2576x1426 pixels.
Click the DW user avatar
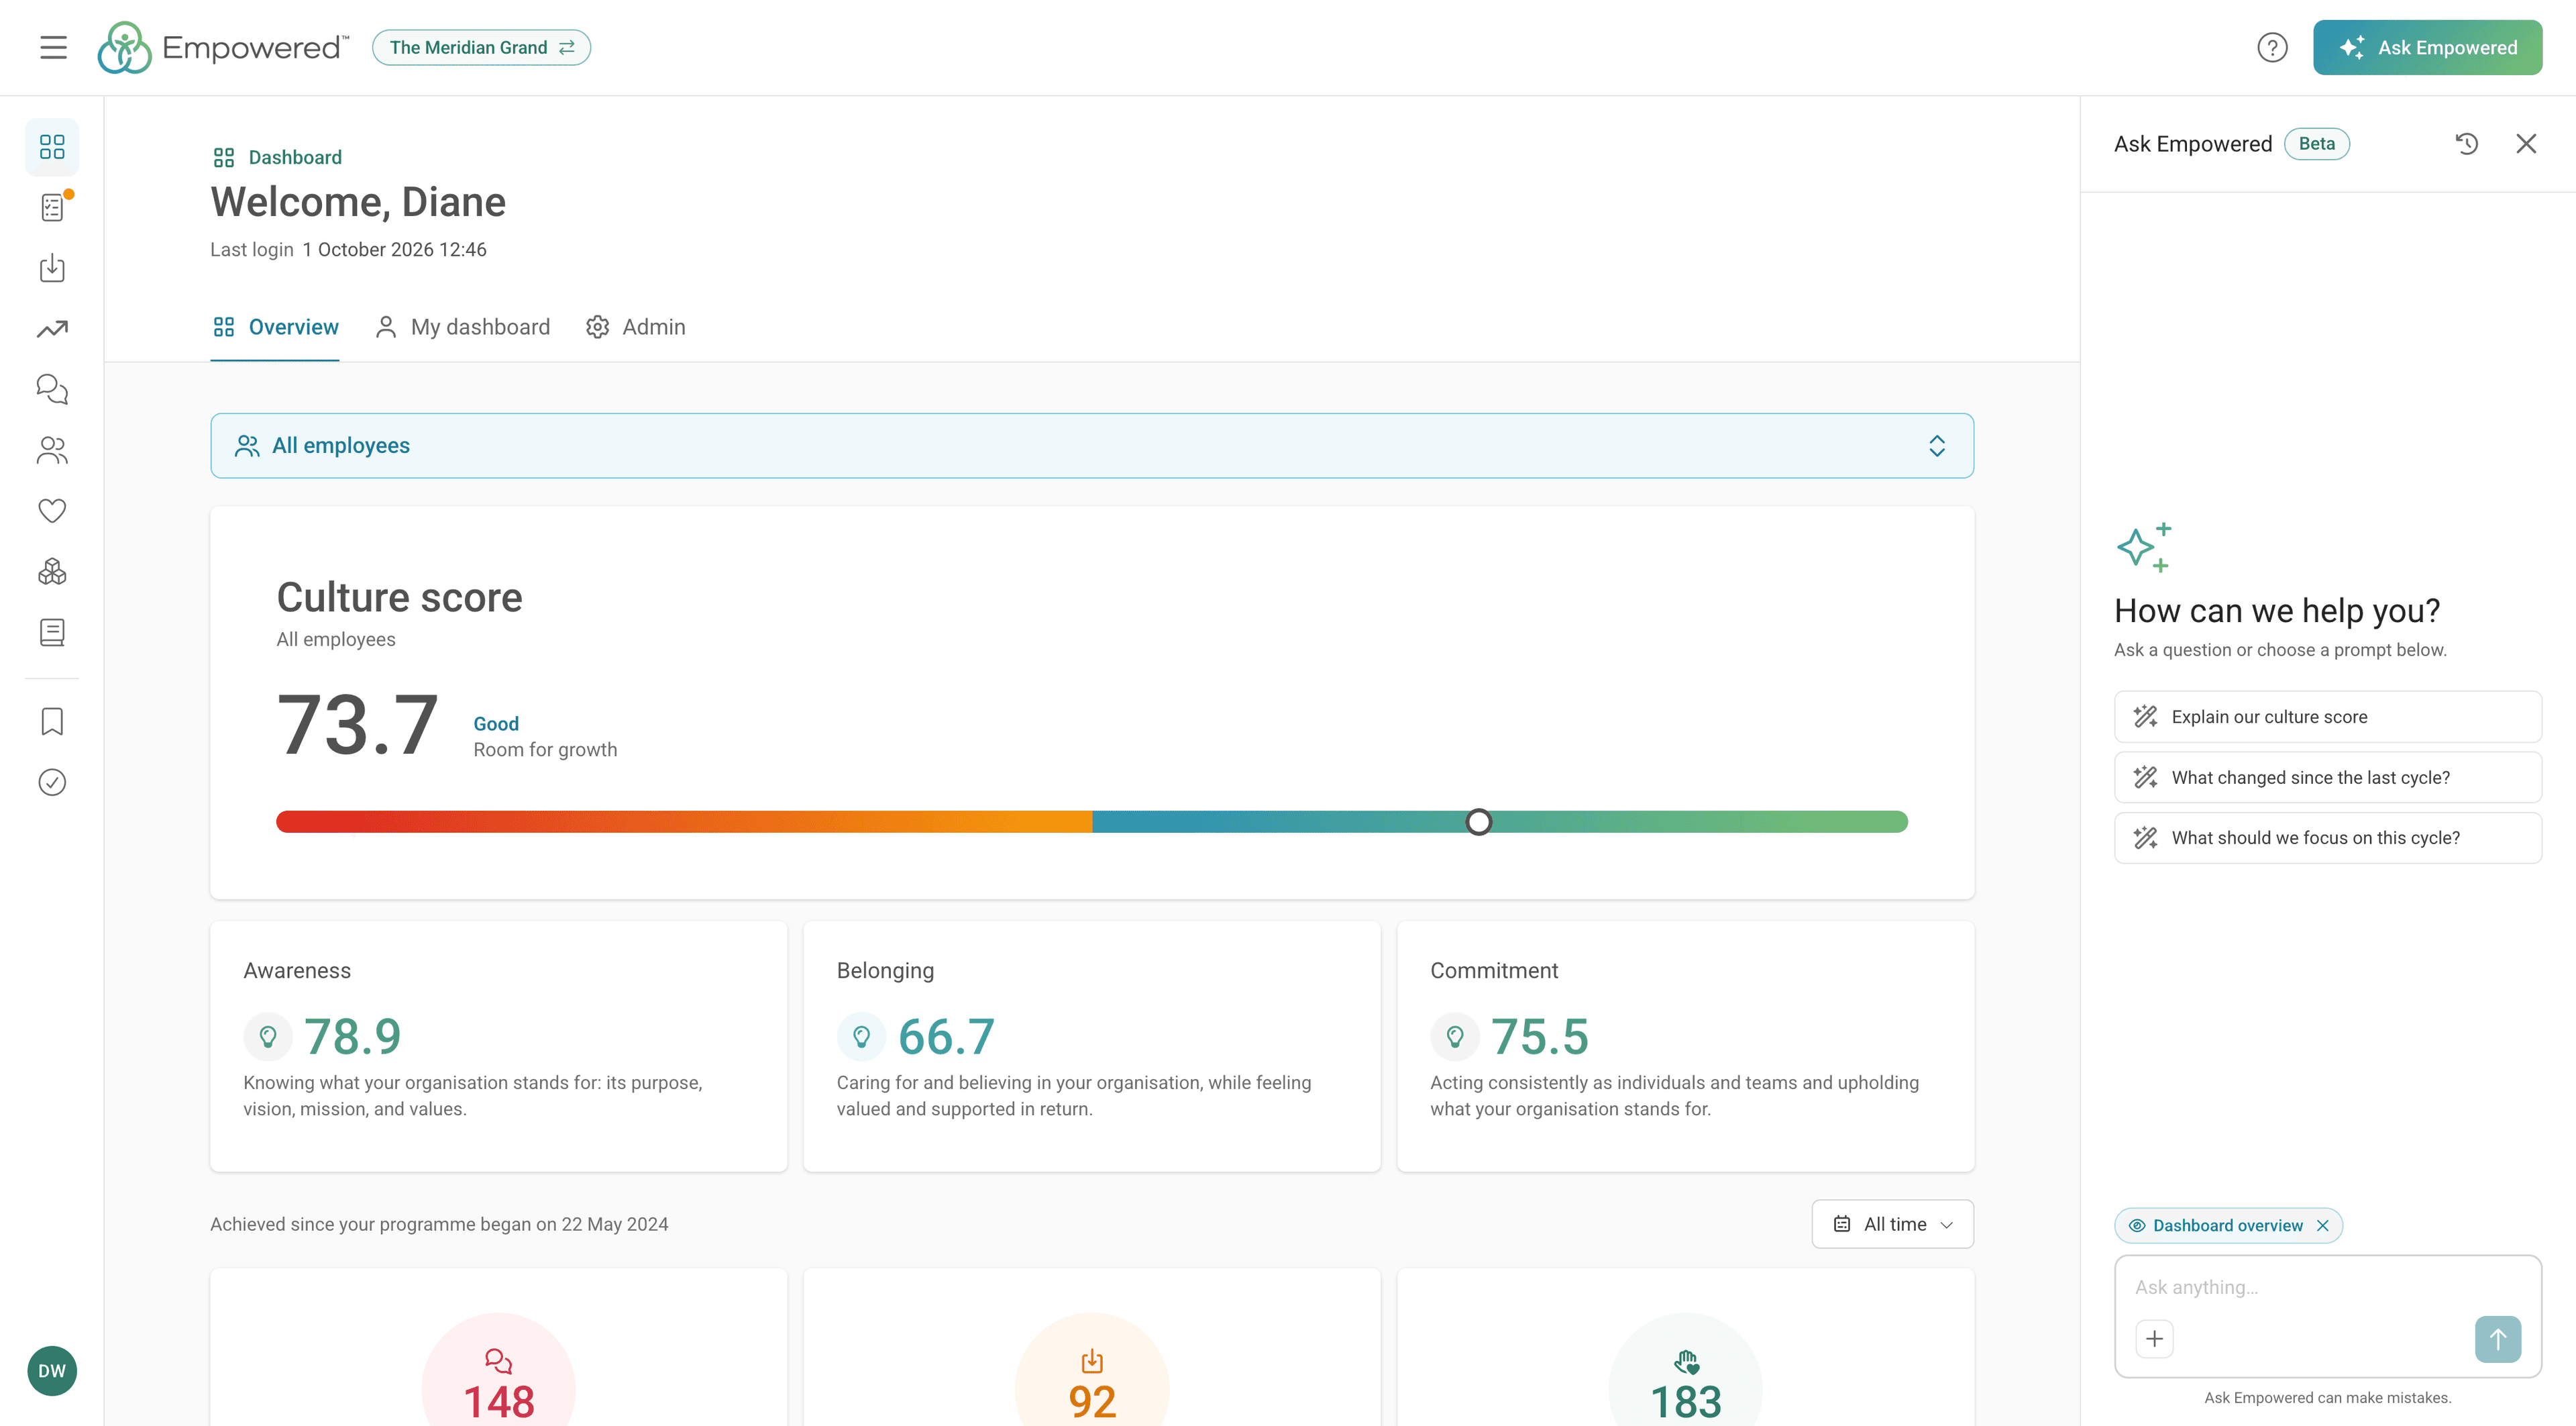52,1370
